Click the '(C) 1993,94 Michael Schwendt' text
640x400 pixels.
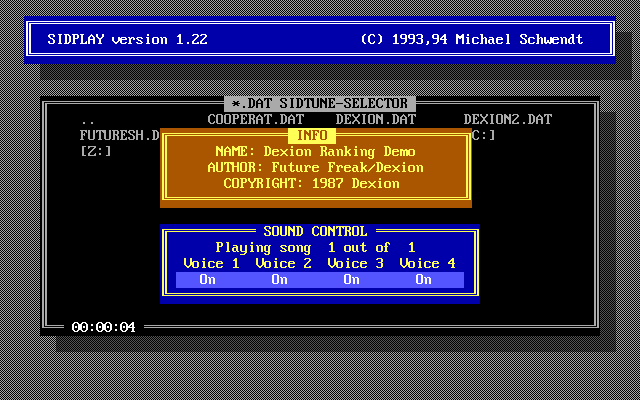[x=472, y=39]
